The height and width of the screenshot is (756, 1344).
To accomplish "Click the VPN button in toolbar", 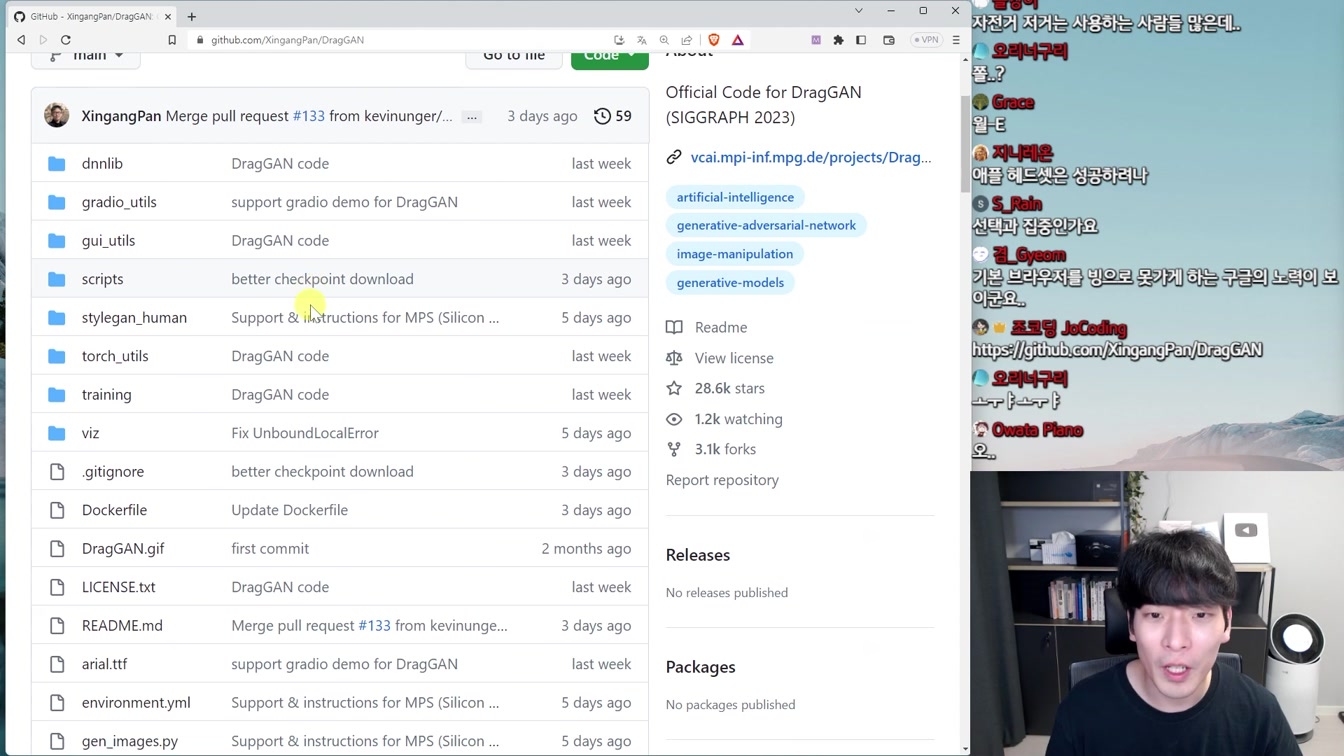I will pyautogui.click(x=926, y=40).
